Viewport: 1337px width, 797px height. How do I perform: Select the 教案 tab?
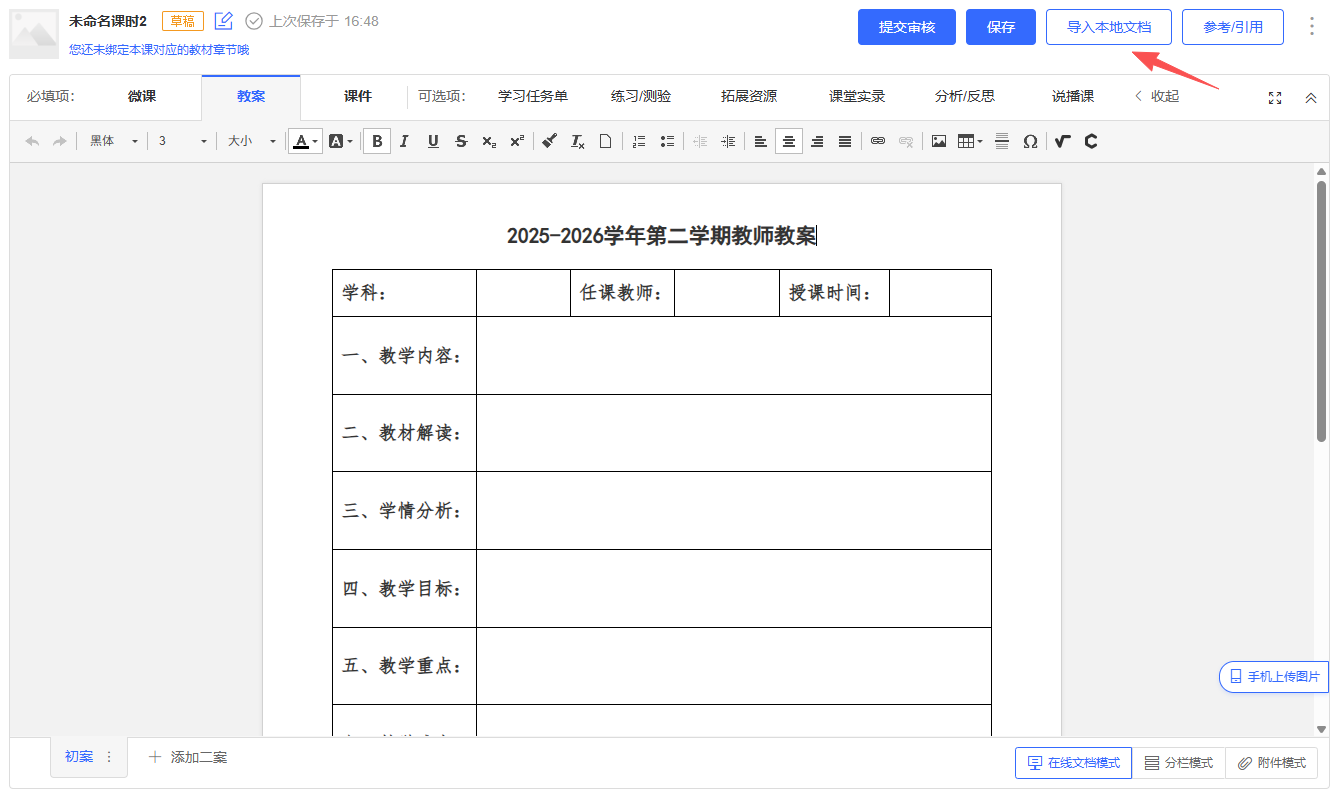click(x=251, y=97)
